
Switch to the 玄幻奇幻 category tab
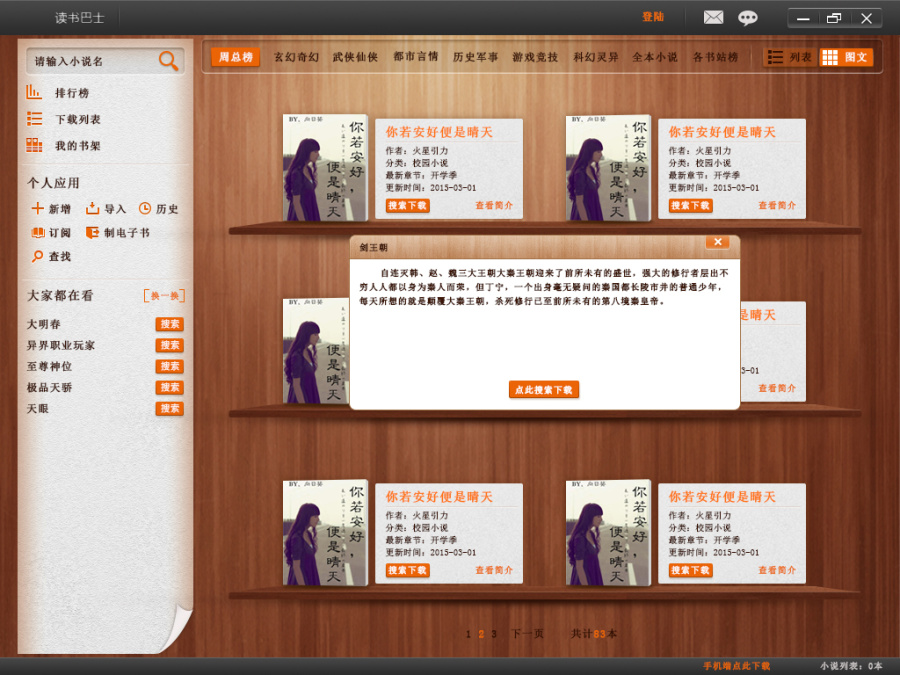[x=296, y=58]
